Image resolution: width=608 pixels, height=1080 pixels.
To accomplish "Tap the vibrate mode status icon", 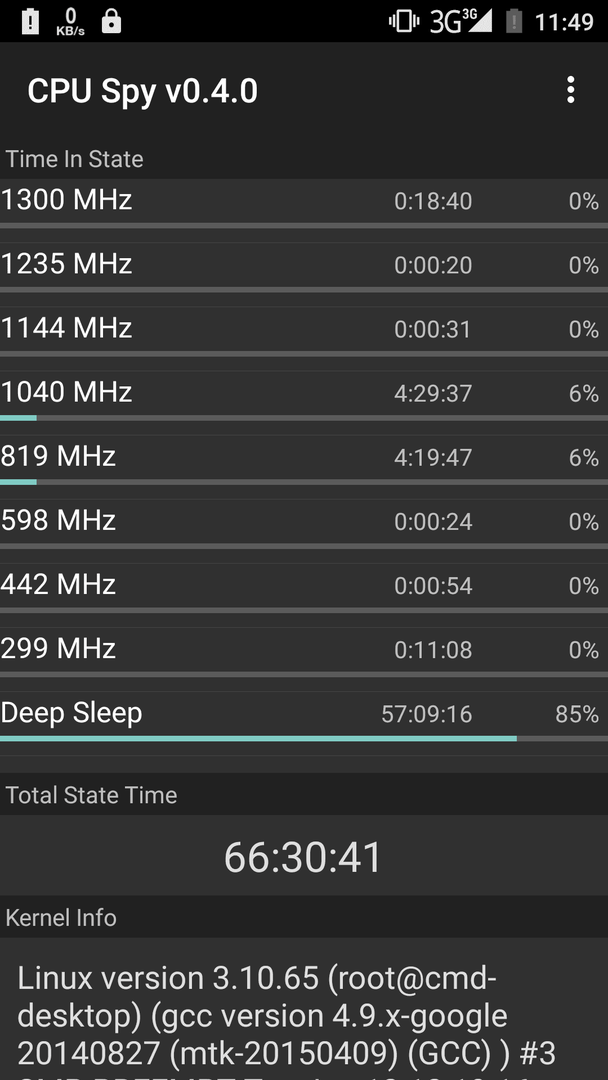I will point(403,21).
